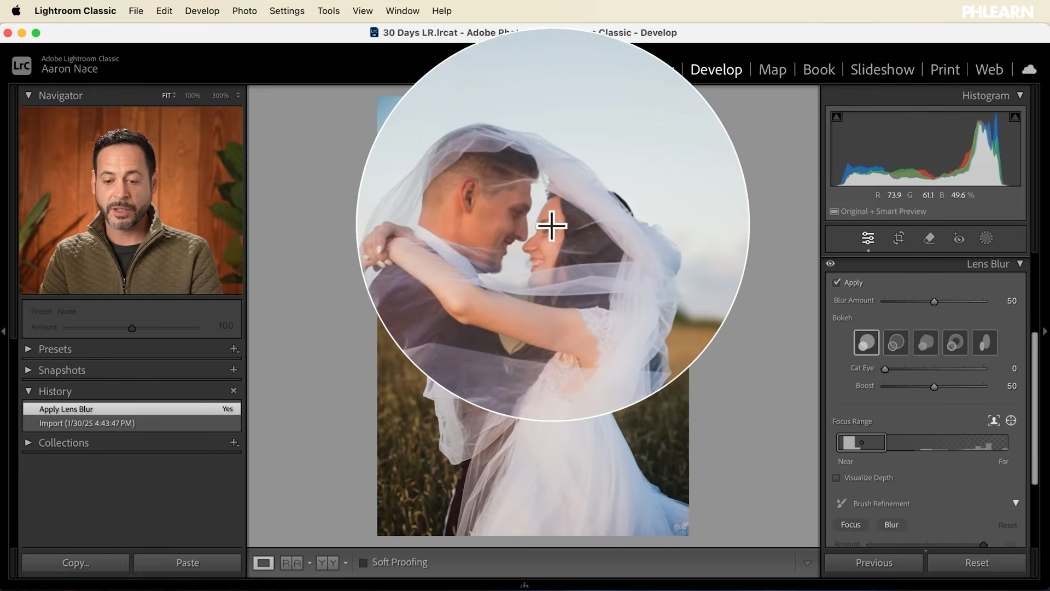The image size is (1050, 591).
Task: Expand the Snapshots panel
Action: [x=28, y=369]
